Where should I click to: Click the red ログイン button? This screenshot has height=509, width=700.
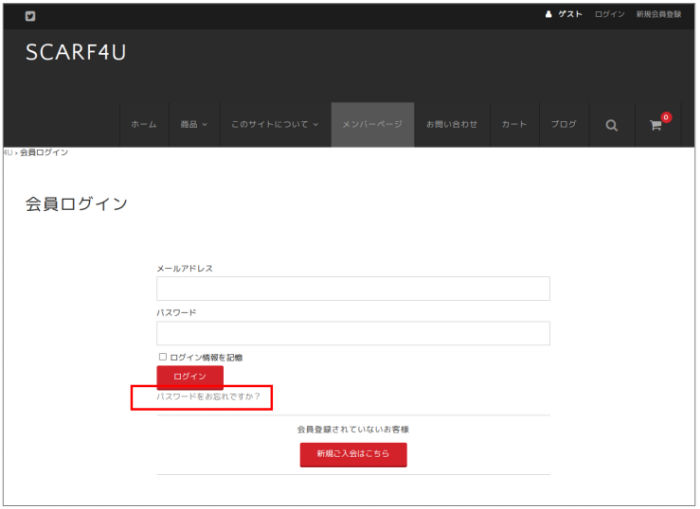coord(190,377)
